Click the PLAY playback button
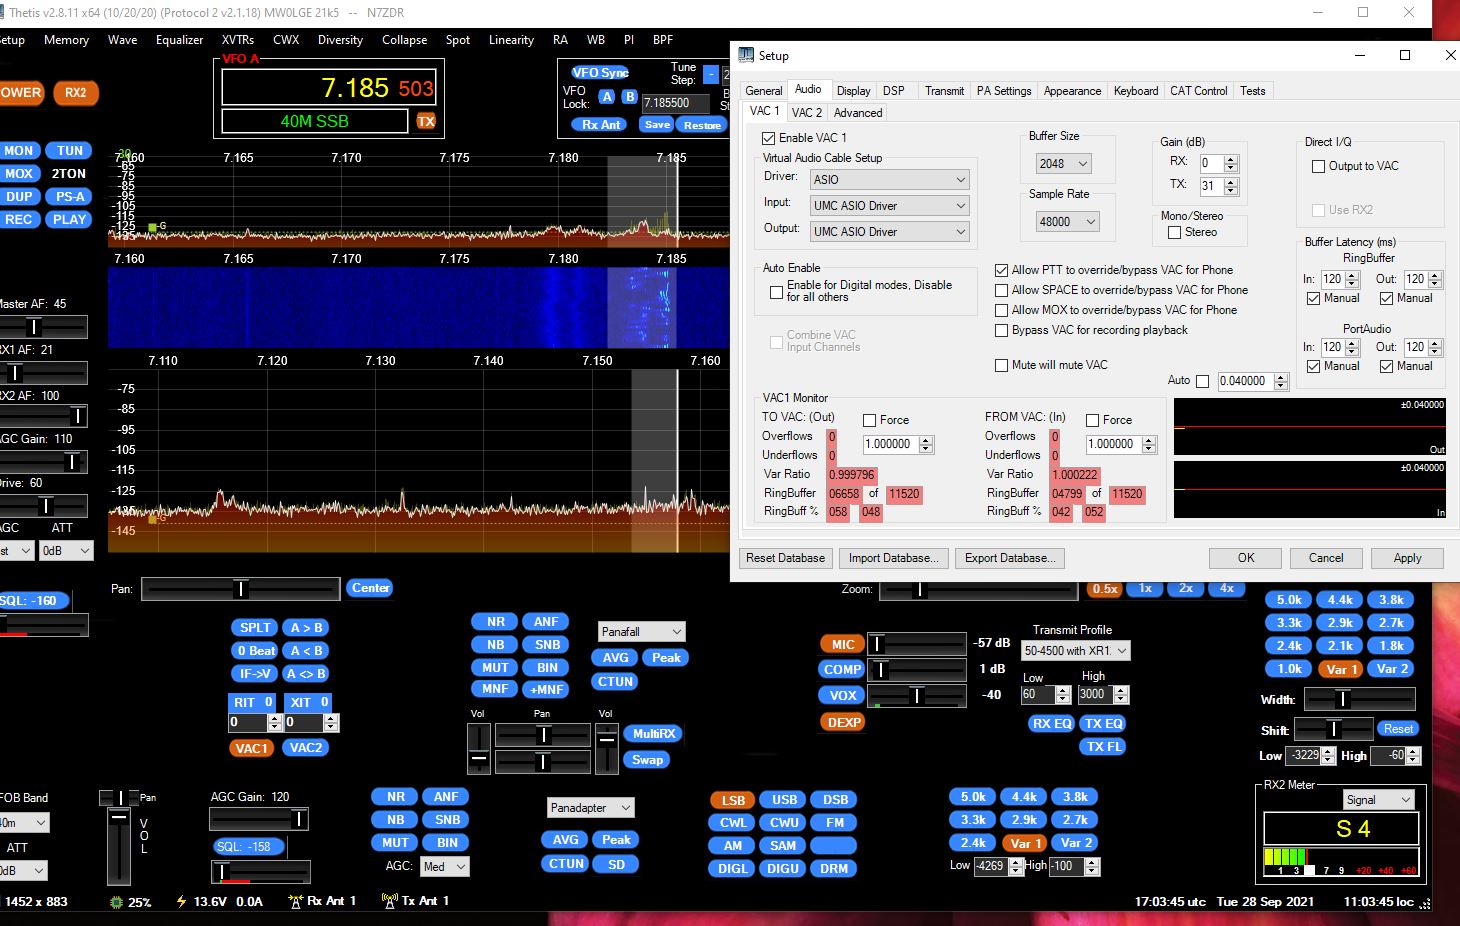The image size is (1460, 926). click(70, 219)
